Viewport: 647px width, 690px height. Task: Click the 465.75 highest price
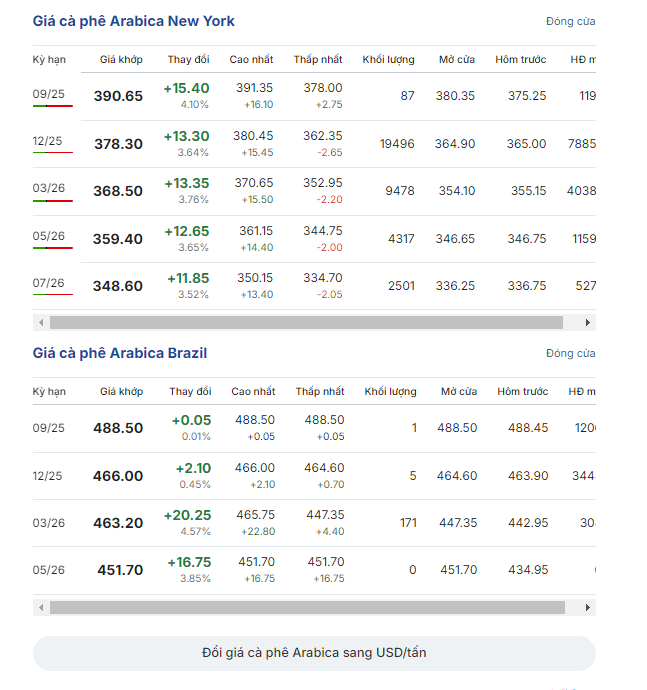[x=255, y=515]
